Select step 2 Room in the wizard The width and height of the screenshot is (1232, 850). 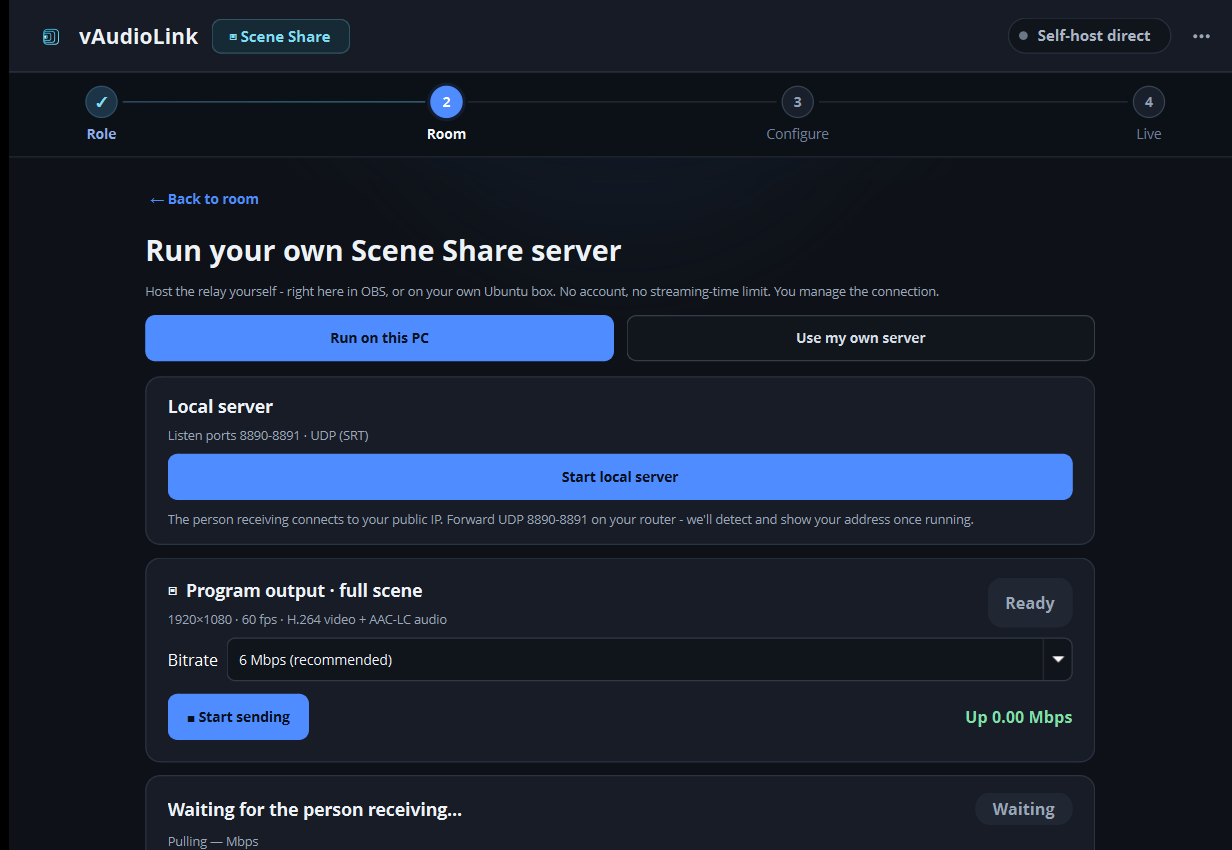click(x=446, y=102)
